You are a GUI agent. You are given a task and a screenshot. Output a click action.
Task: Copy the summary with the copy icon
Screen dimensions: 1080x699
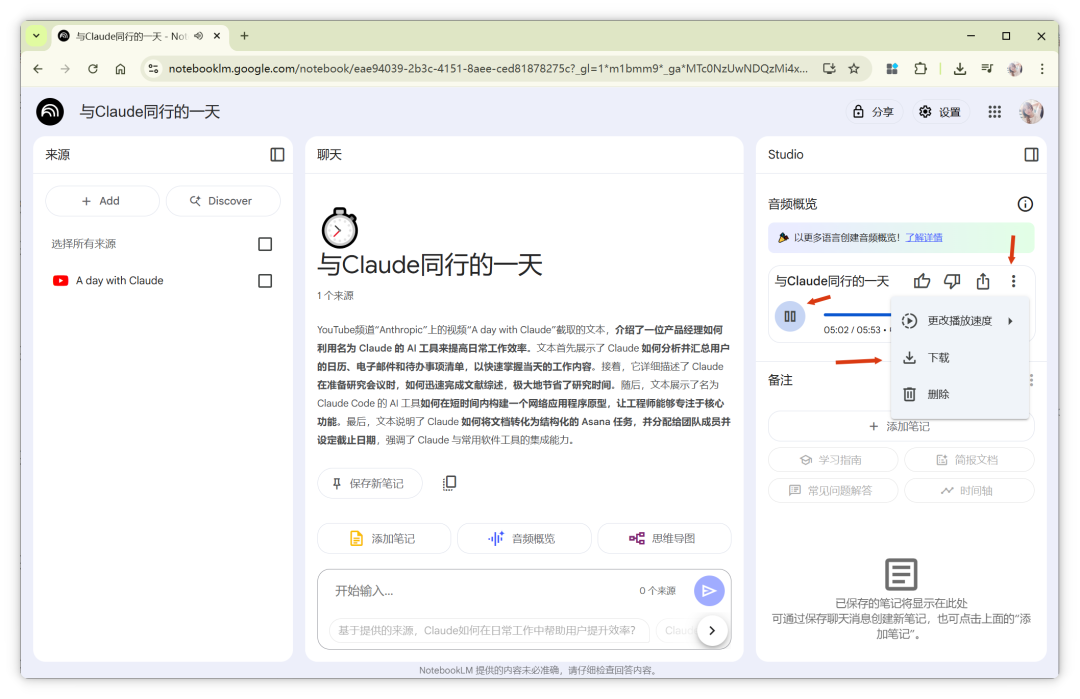449,483
